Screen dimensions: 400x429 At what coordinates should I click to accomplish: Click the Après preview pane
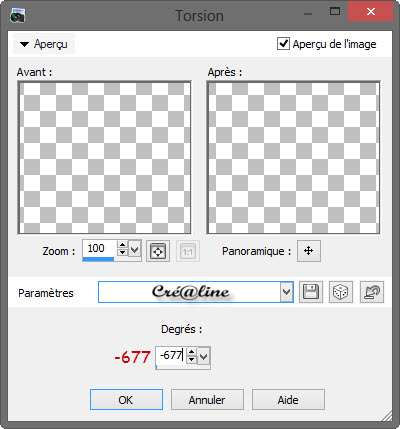[293, 157]
